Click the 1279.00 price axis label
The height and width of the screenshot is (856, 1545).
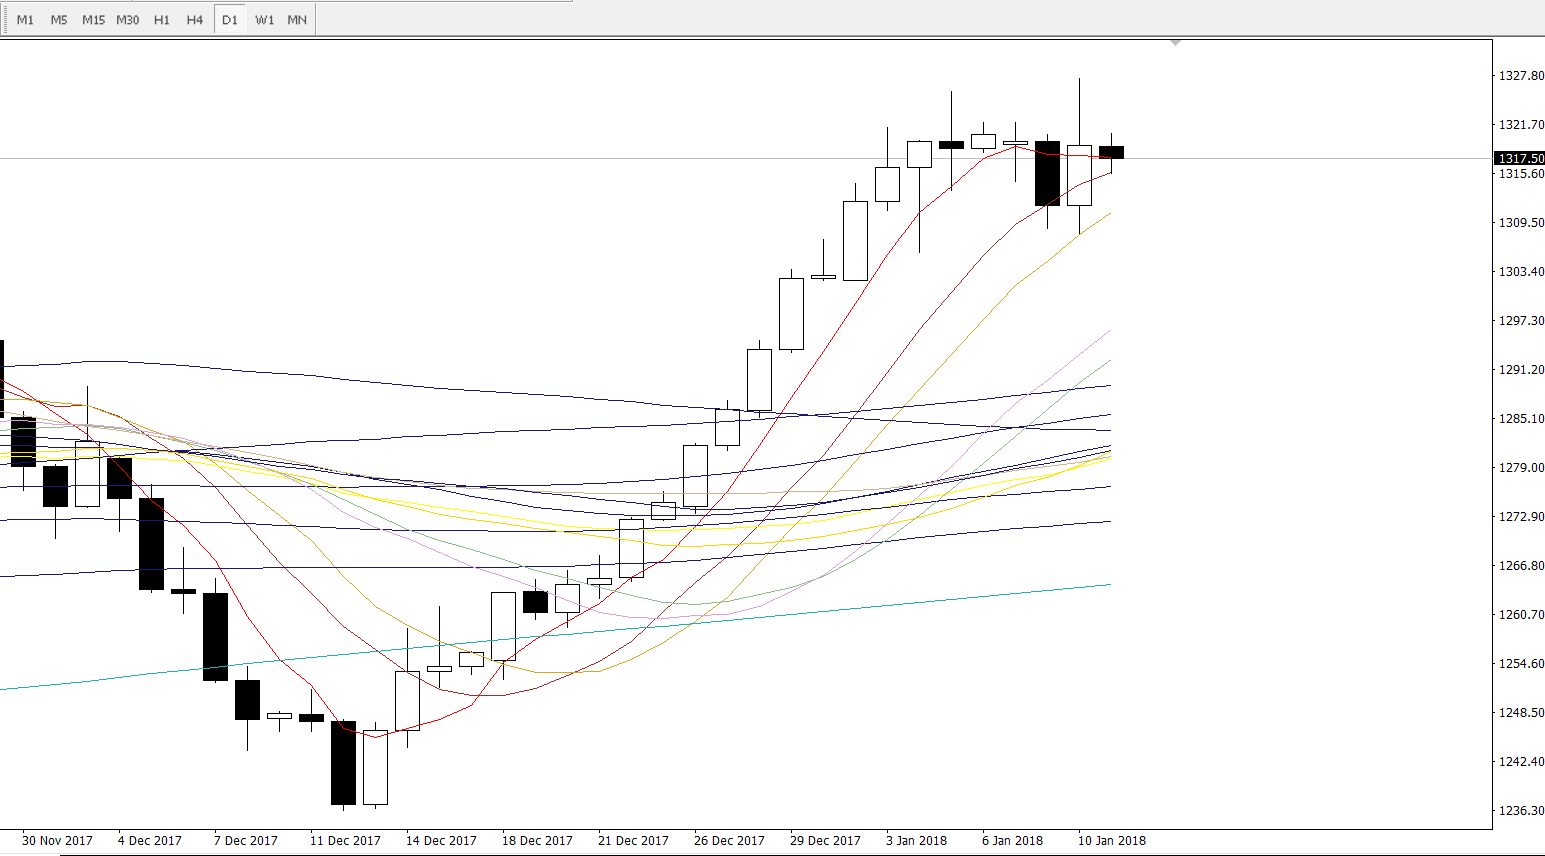coord(1520,468)
